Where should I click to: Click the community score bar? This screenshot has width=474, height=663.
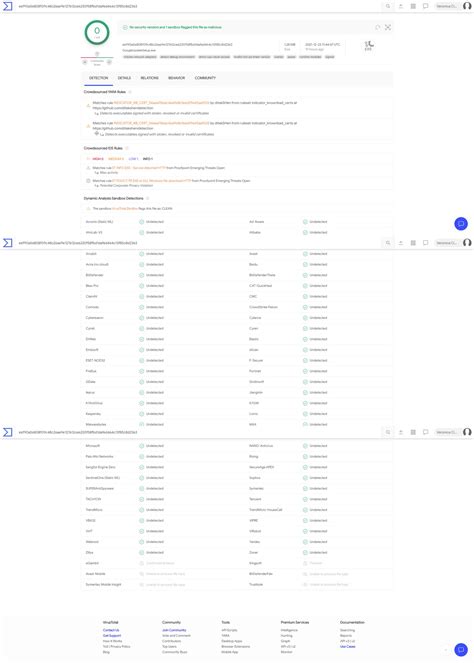[97, 57]
